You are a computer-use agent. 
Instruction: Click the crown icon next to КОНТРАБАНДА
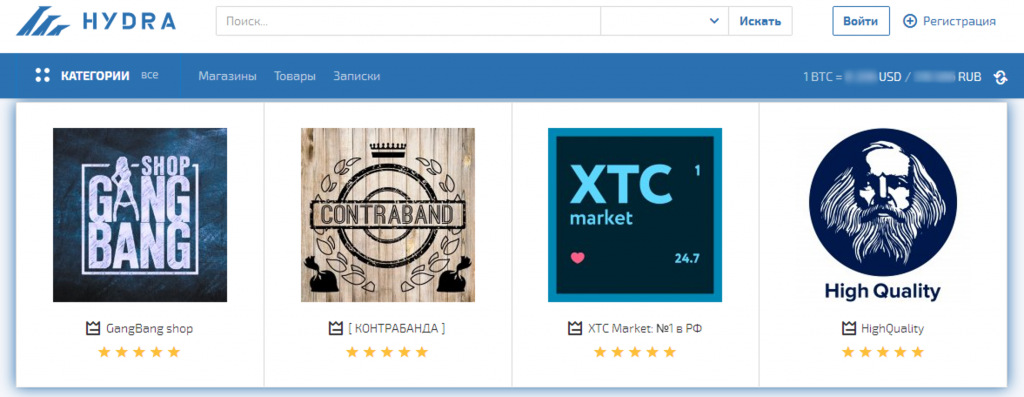point(335,328)
